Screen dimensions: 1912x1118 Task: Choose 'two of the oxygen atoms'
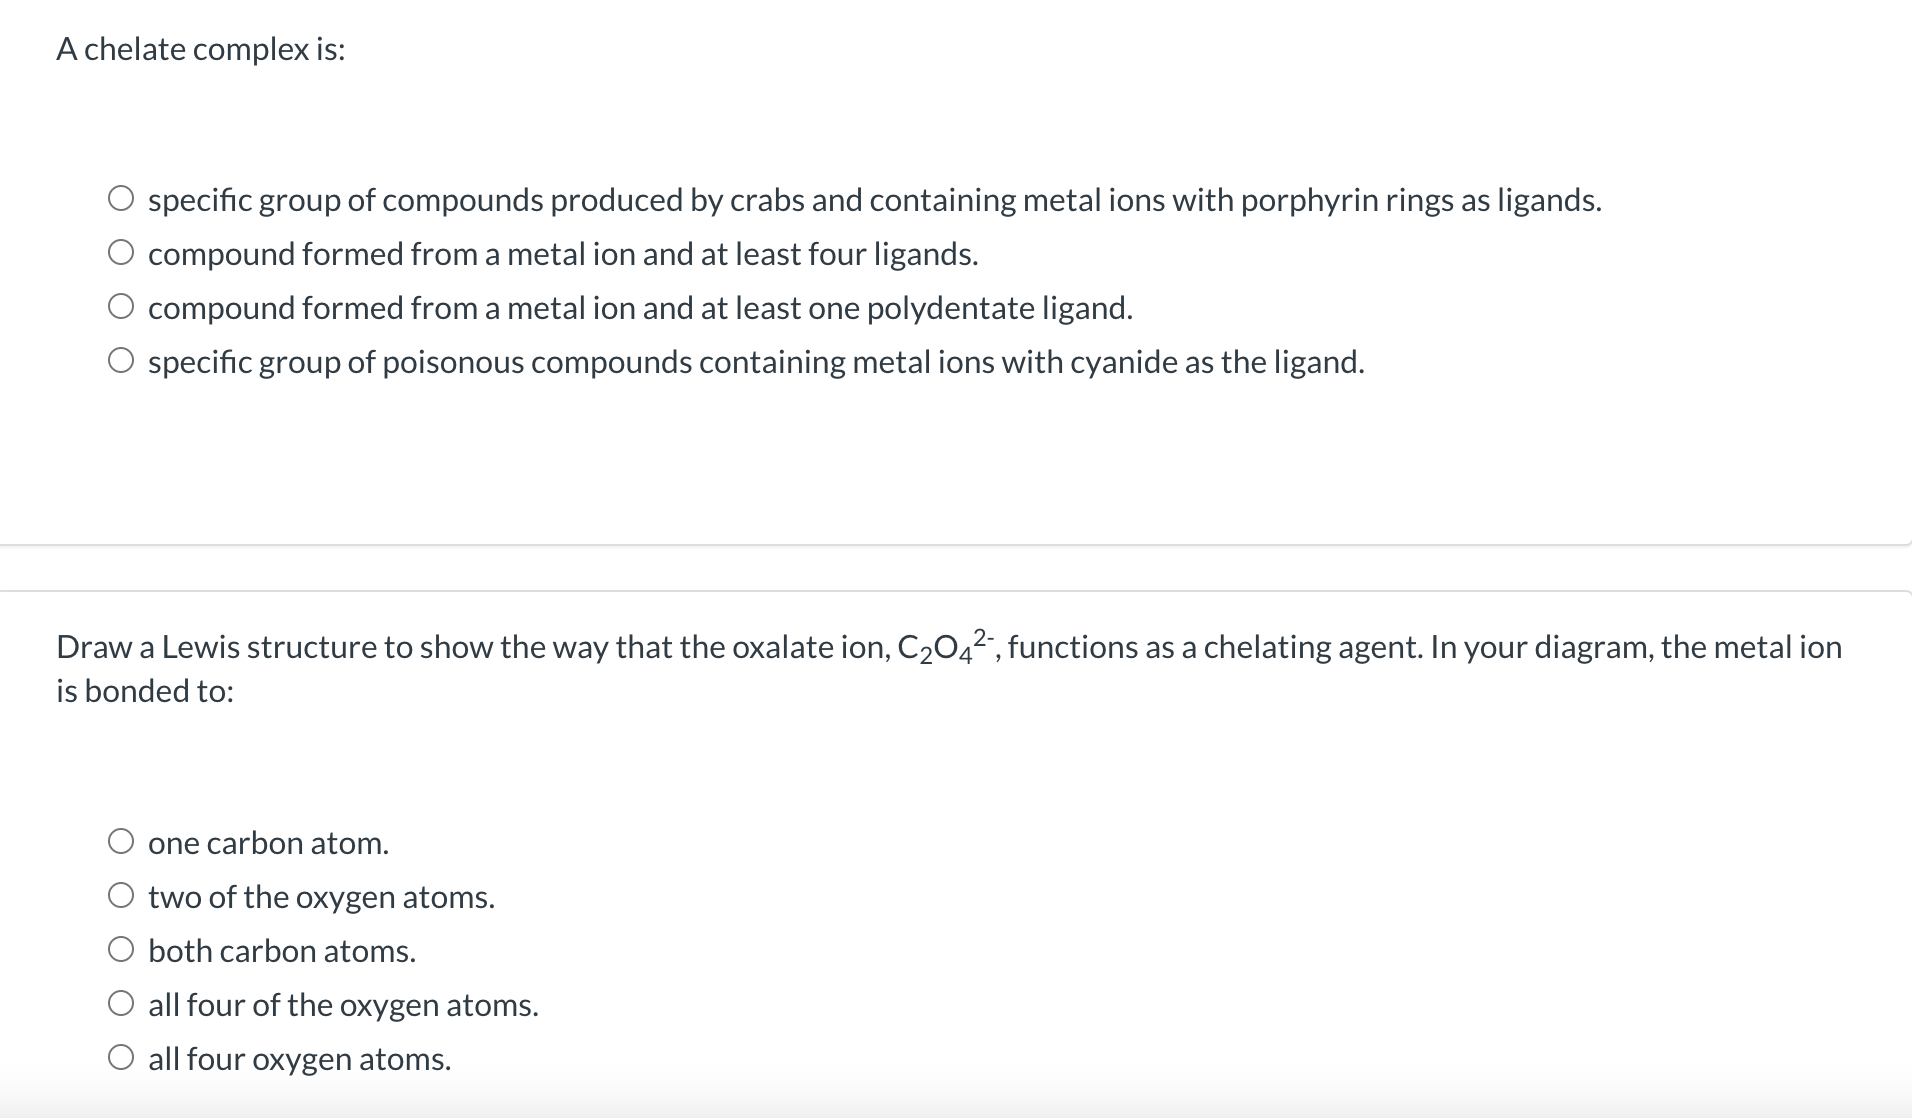[122, 894]
